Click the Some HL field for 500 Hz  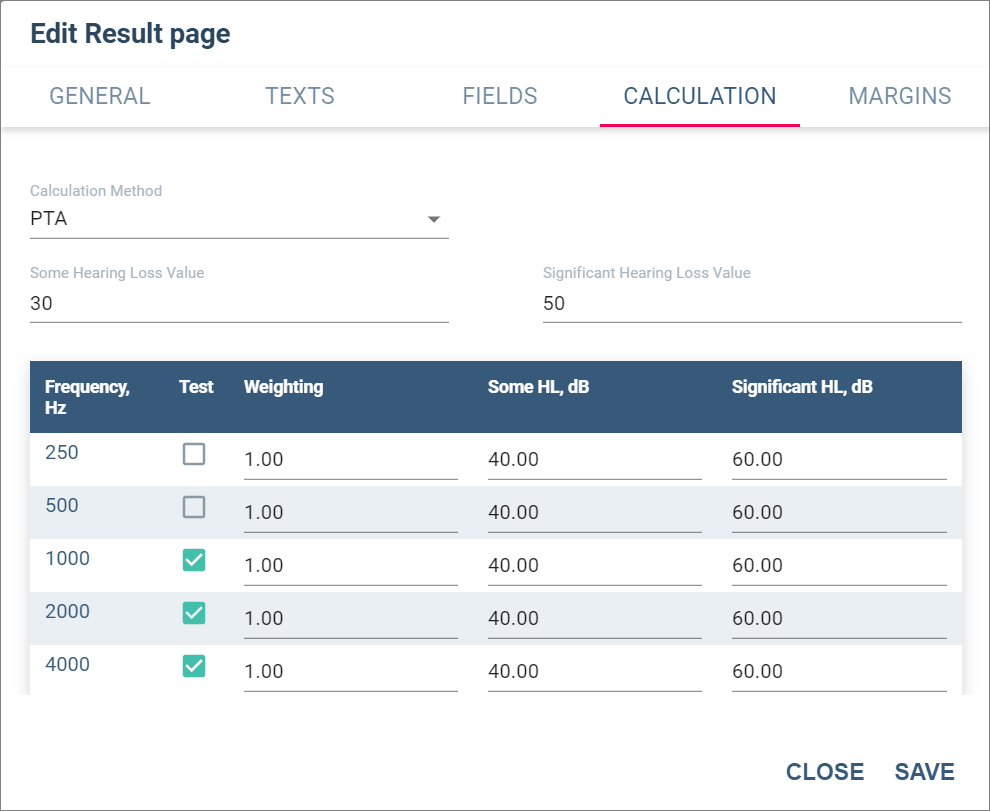[595, 513]
